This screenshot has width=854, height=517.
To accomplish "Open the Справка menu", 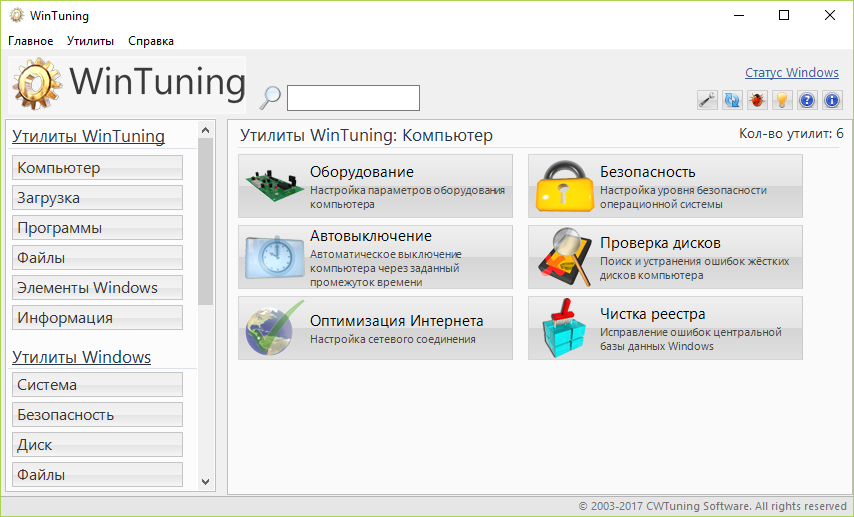I will [x=151, y=41].
